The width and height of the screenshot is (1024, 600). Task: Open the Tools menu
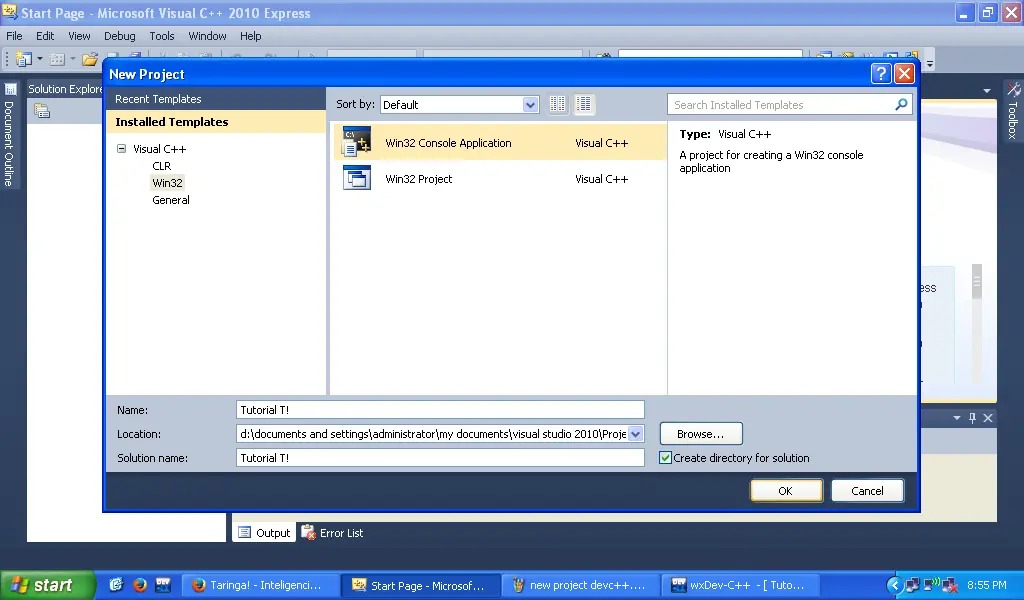point(162,36)
